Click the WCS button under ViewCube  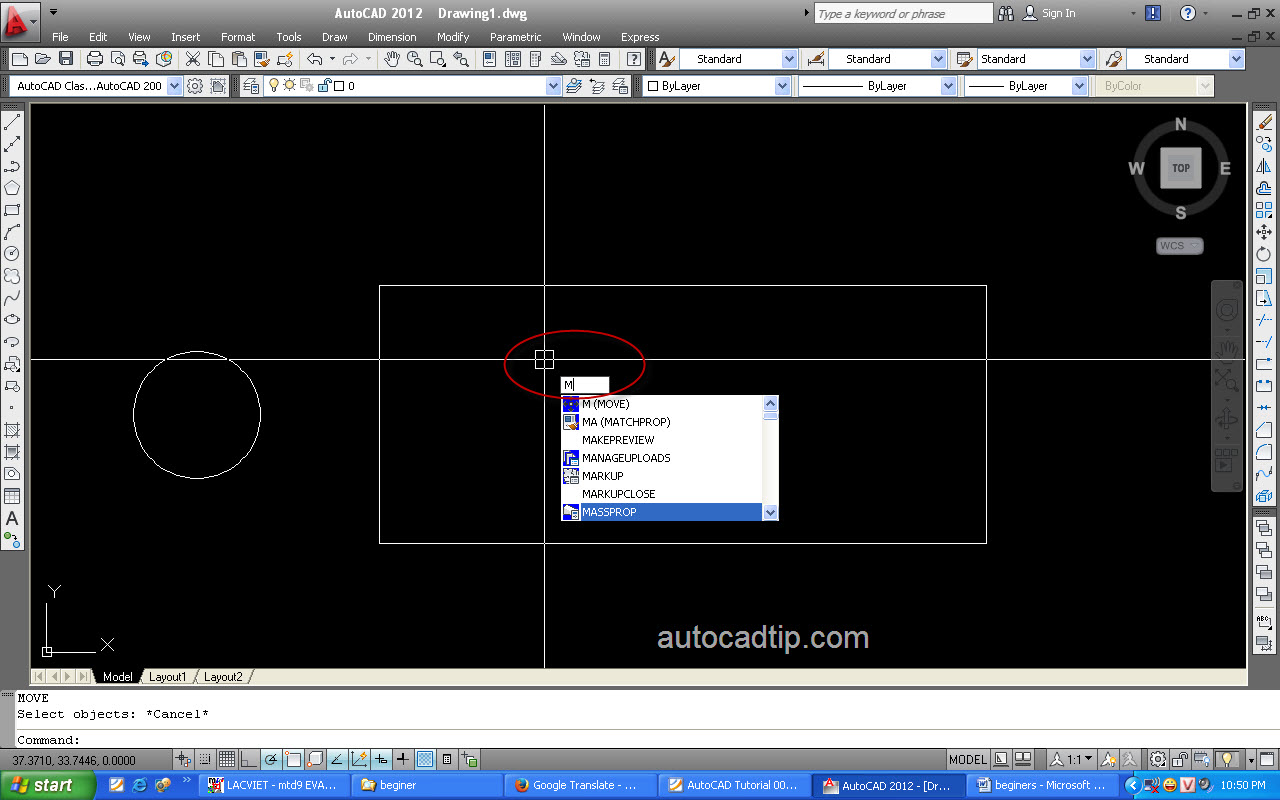1180,246
